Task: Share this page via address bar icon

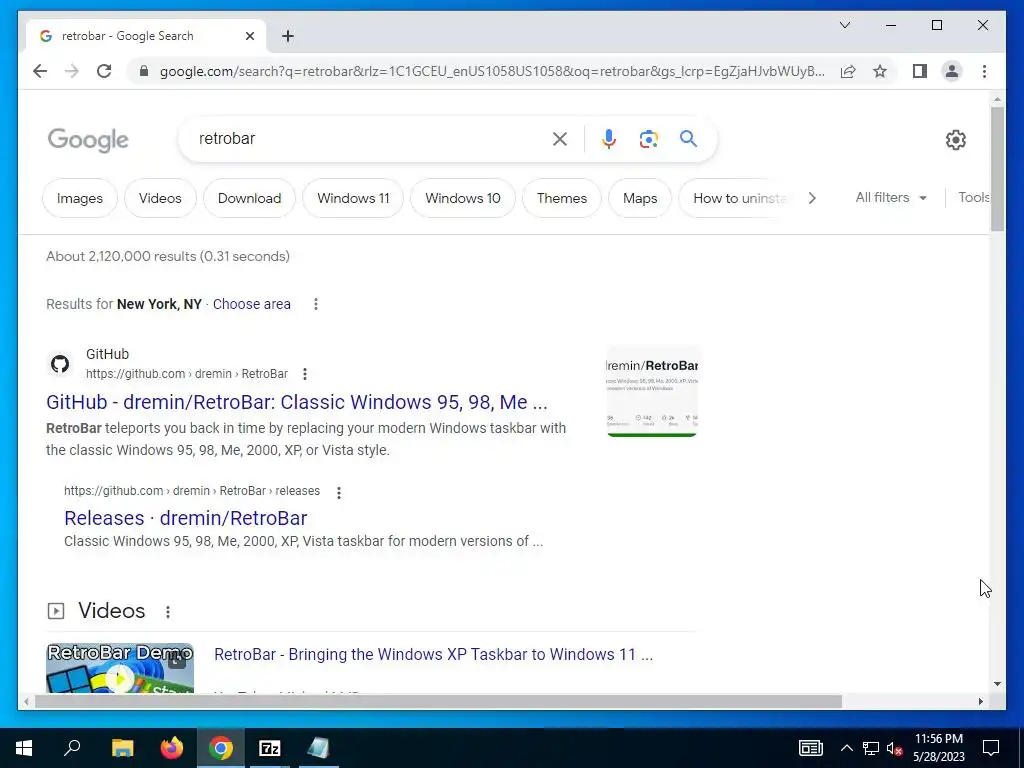Action: coord(848,71)
